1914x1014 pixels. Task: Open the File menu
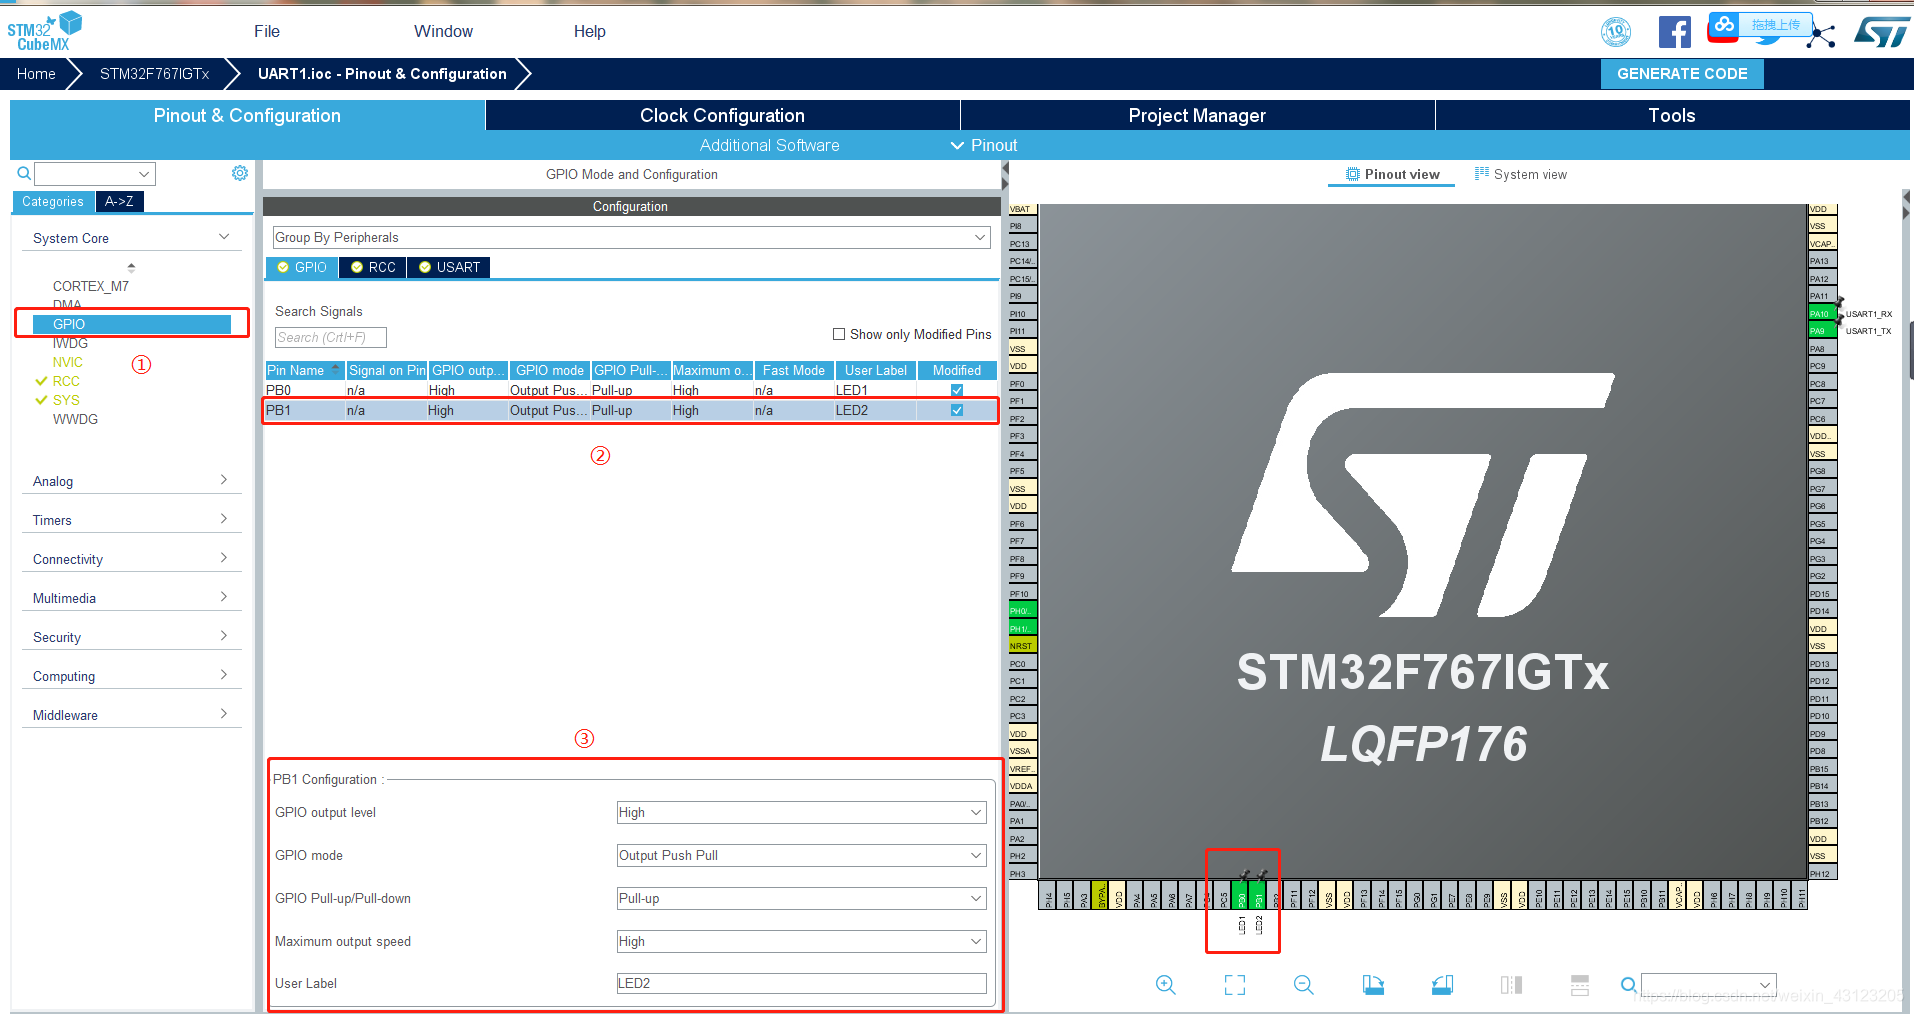(267, 31)
